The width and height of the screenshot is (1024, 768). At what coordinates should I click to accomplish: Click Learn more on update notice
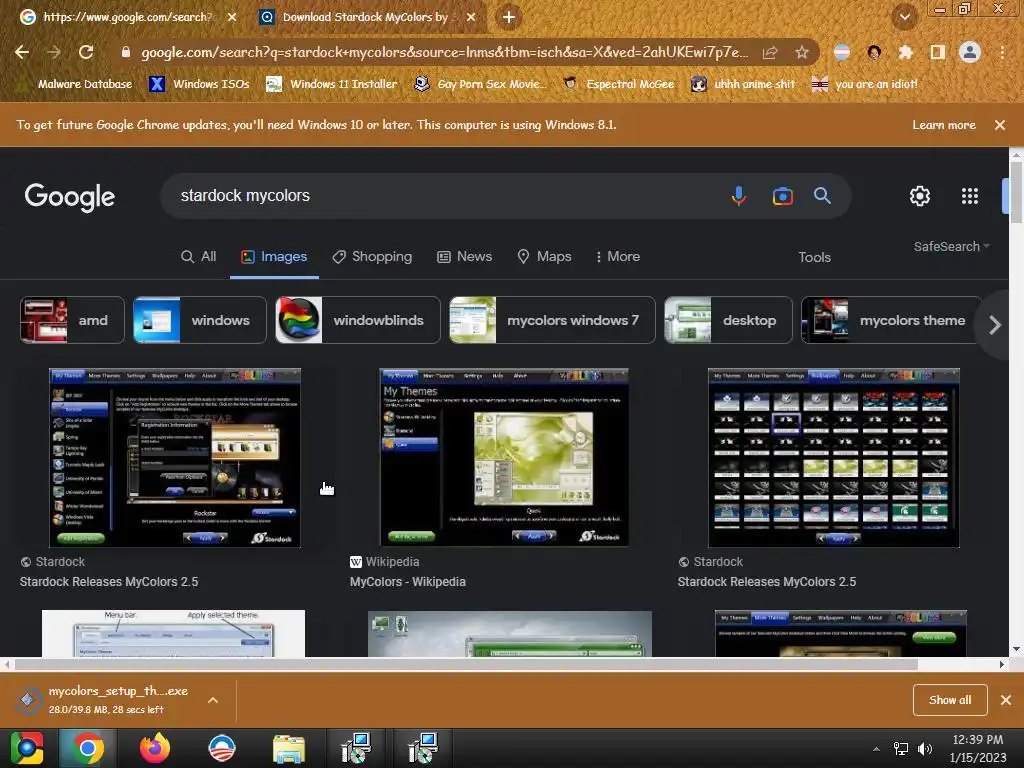click(x=944, y=125)
